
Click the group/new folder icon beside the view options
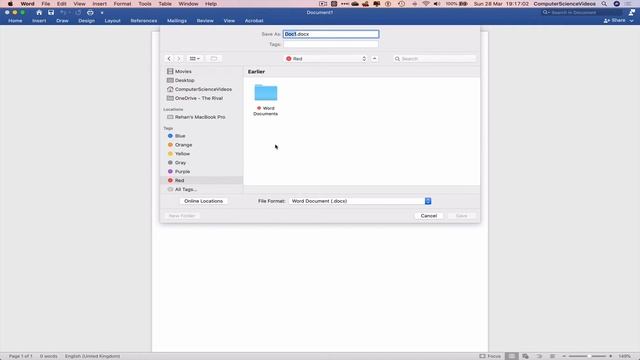tap(214, 59)
